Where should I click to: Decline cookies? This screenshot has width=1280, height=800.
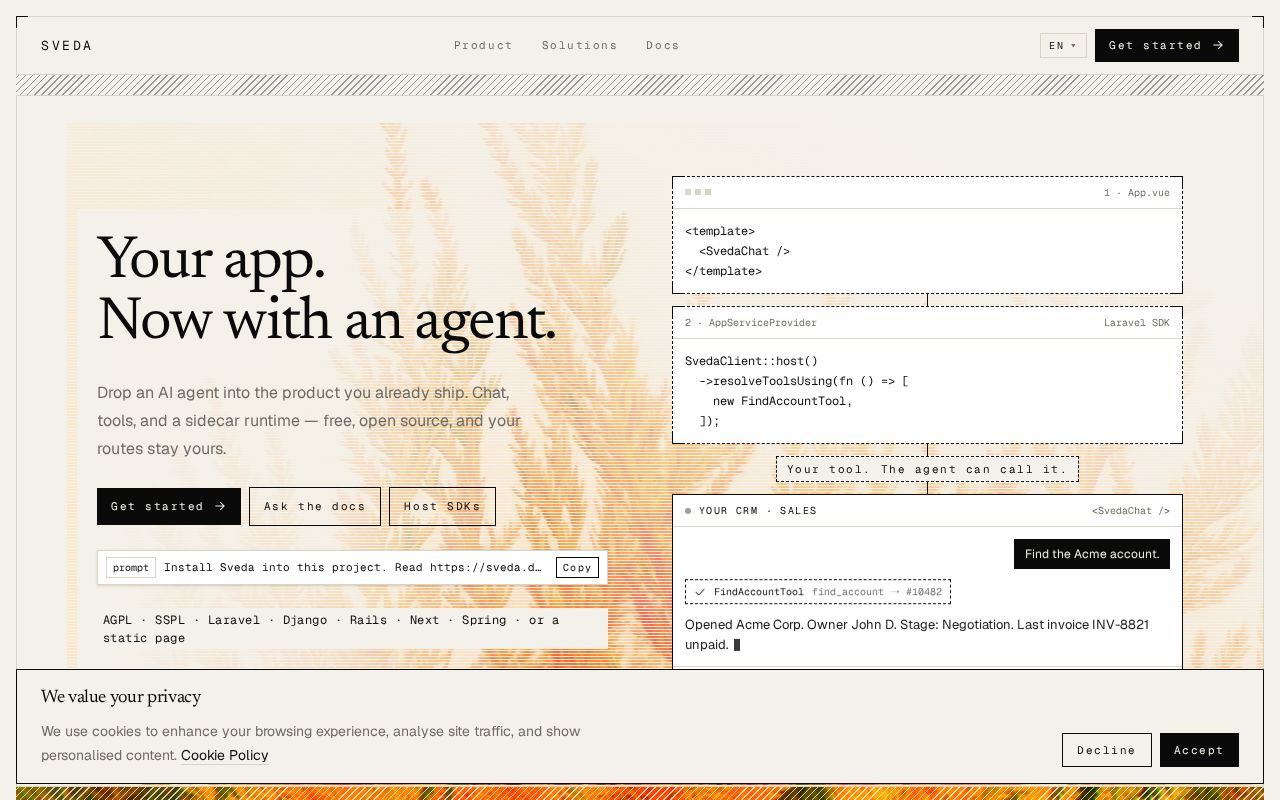tap(1107, 750)
